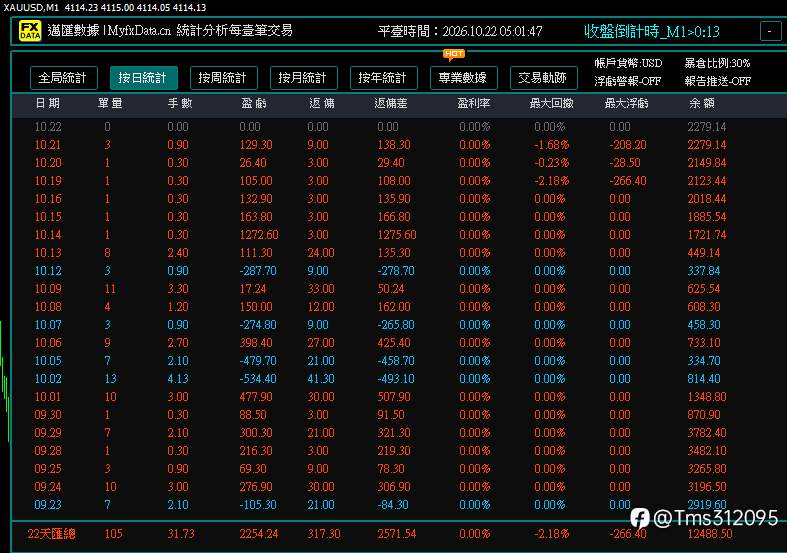Click max drawdown -2.18% in 10.19 row
The width and height of the screenshot is (787, 553).
(552, 181)
